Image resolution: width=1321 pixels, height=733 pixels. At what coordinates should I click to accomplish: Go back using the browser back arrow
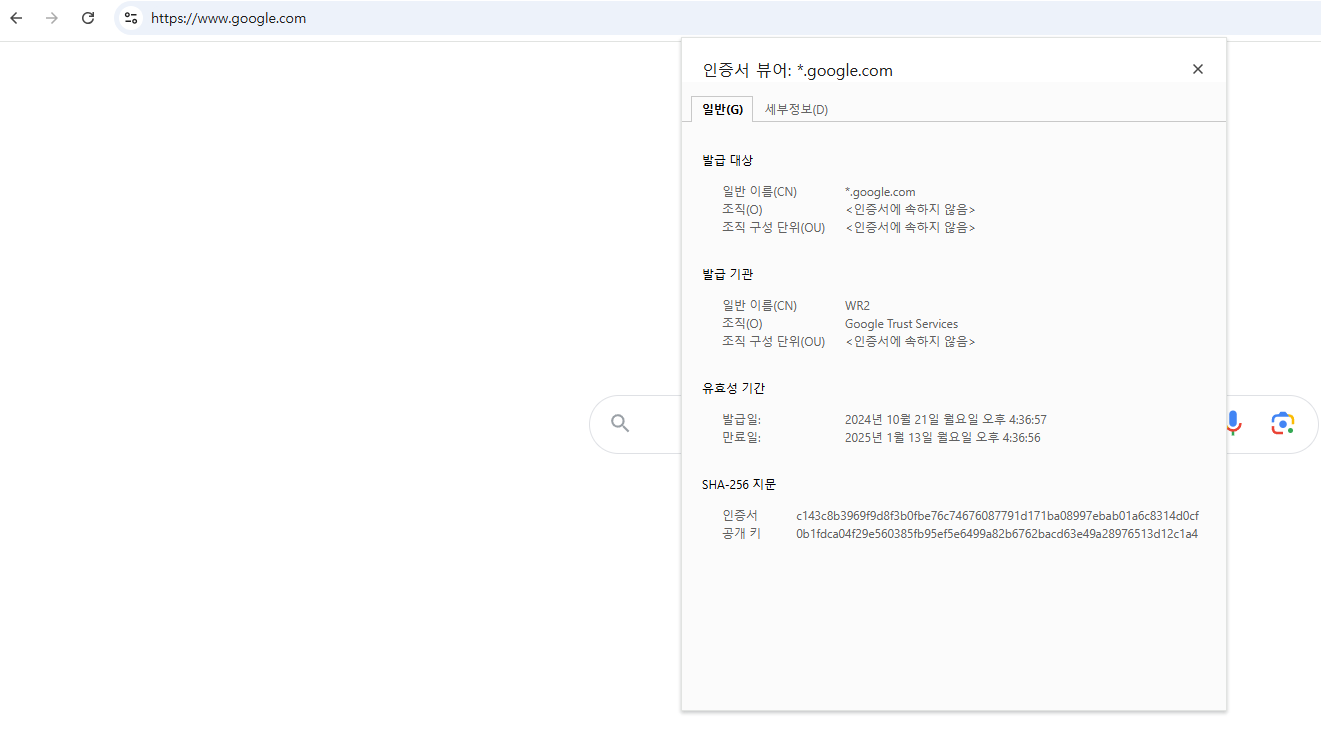click(x=16, y=18)
